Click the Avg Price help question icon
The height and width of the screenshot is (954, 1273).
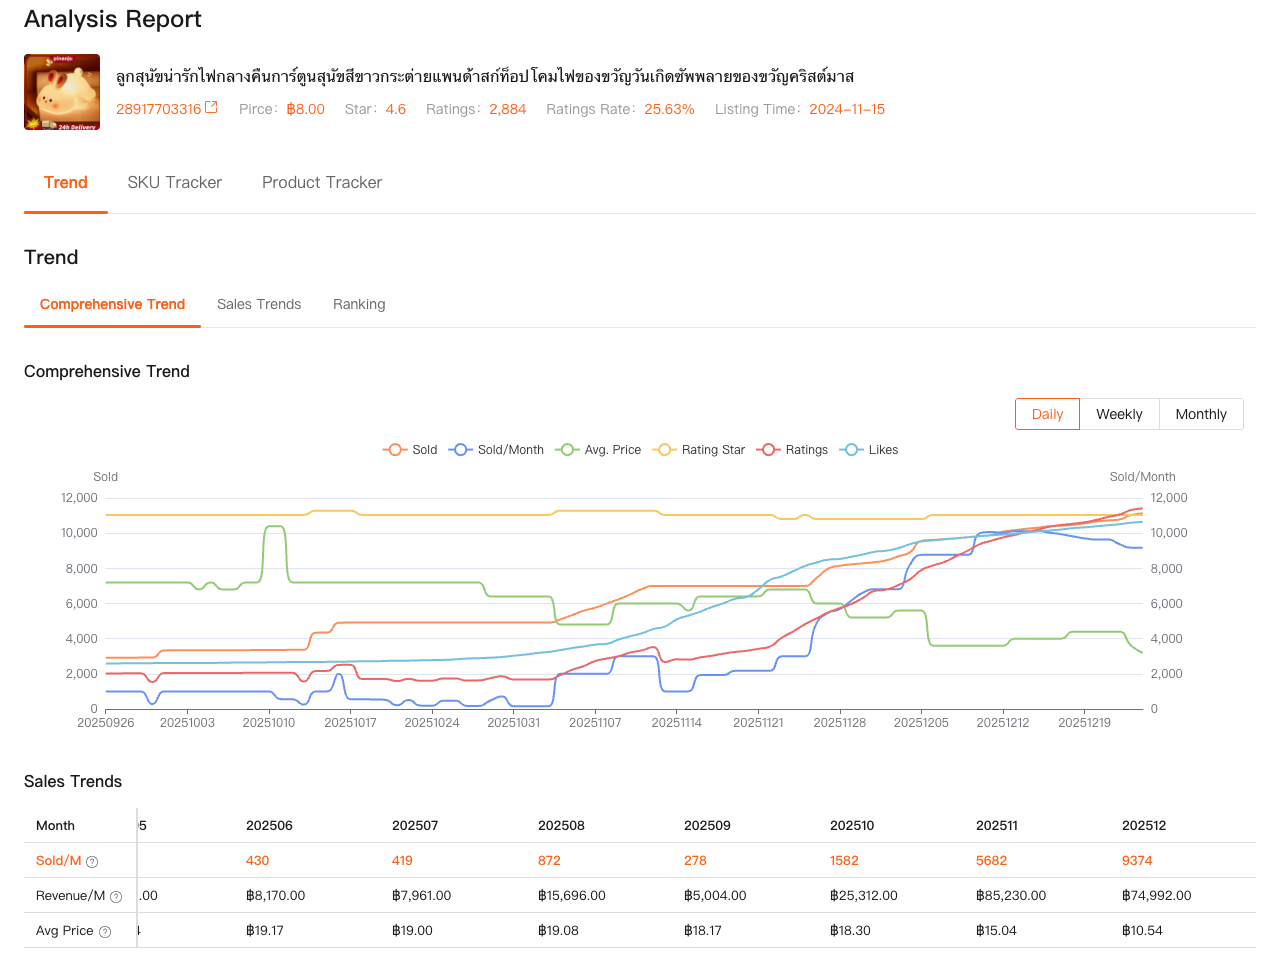pyautogui.click(x=105, y=932)
